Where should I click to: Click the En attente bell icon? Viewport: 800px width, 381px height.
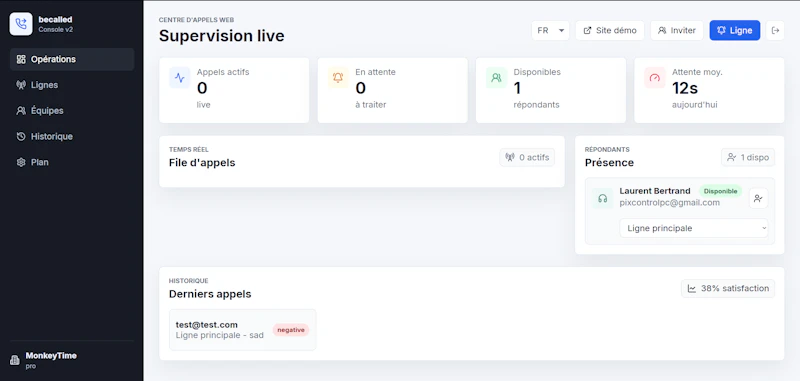(x=338, y=78)
